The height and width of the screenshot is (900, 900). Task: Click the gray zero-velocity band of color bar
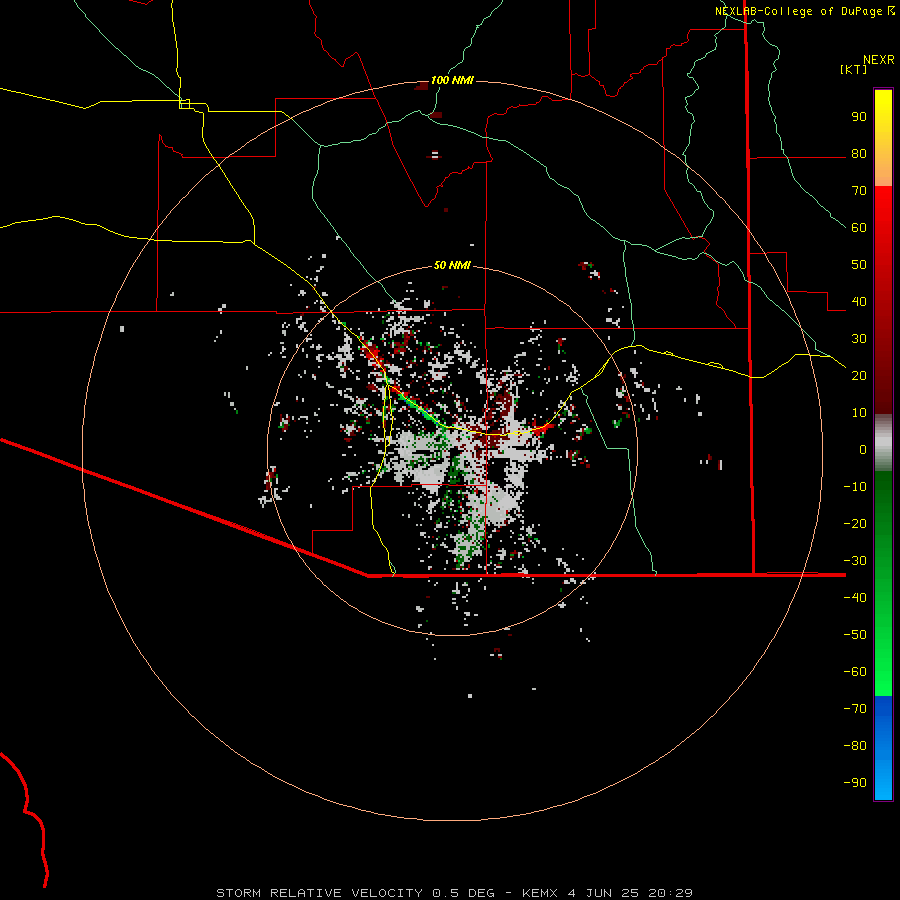tap(883, 443)
